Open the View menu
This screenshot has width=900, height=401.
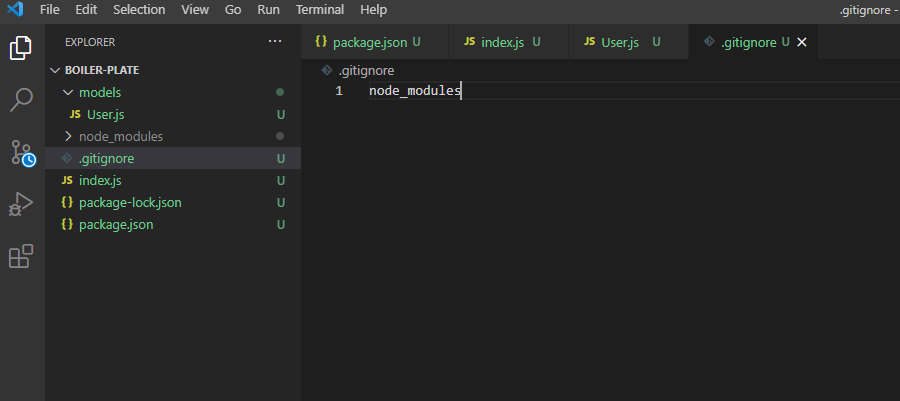(x=195, y=10)
